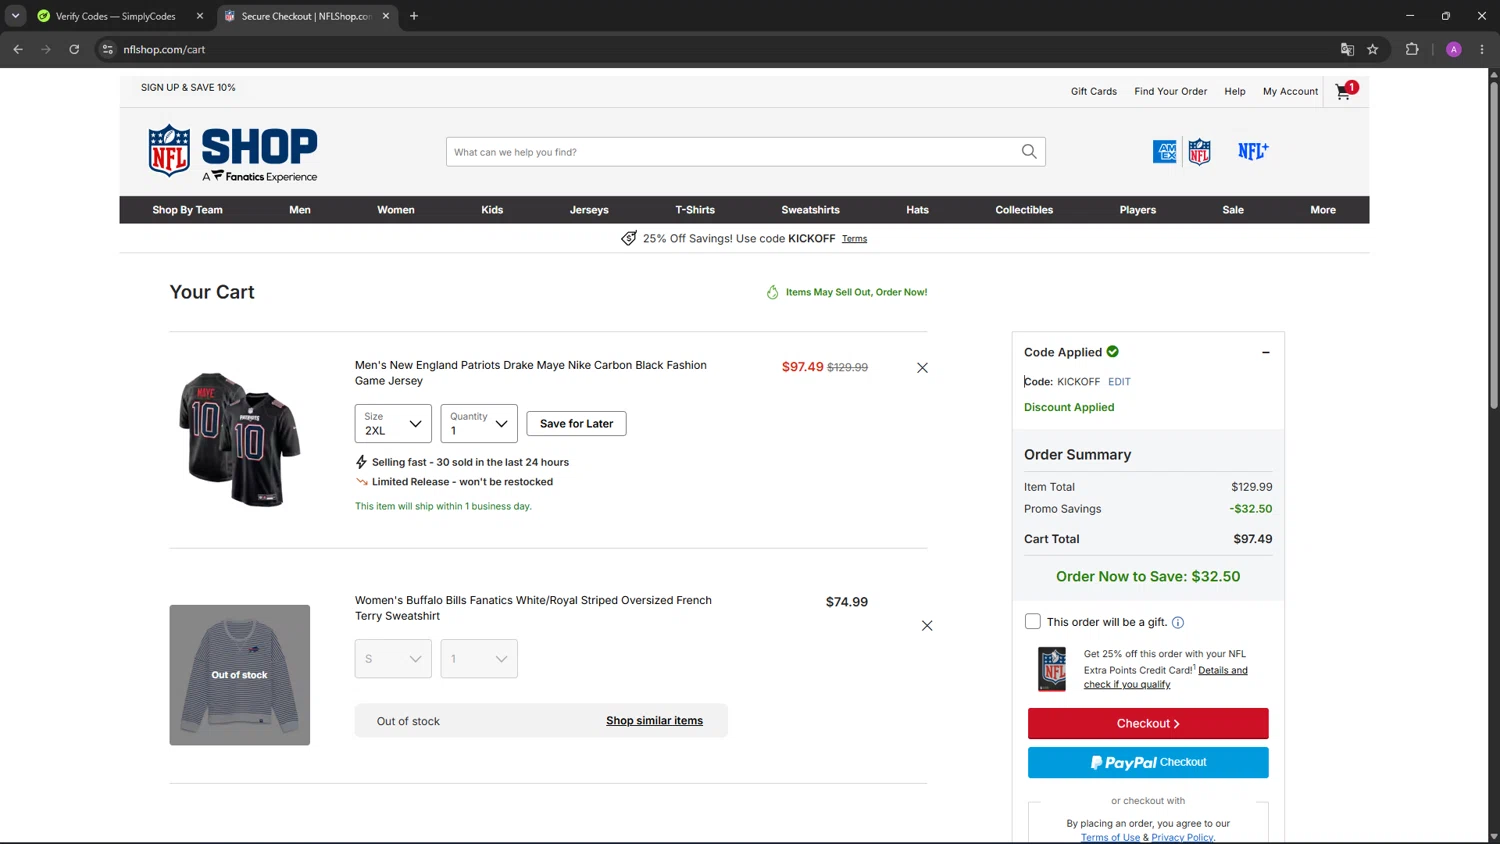1500x844 pixels.
Task: Open the Terms link beside KICKOFF promo
Action: tap(854, 239)
